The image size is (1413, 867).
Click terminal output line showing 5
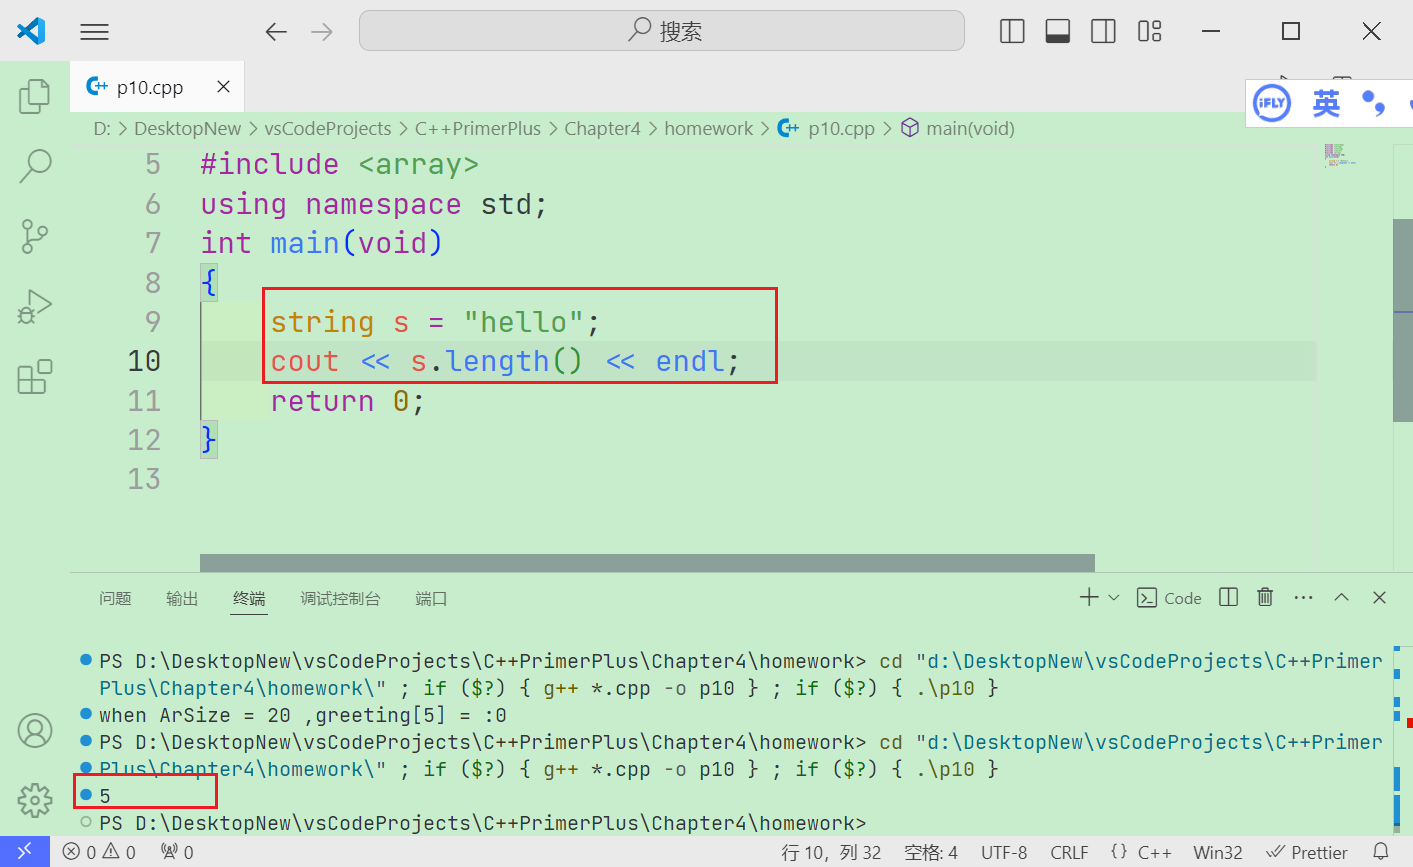[105, 796]
